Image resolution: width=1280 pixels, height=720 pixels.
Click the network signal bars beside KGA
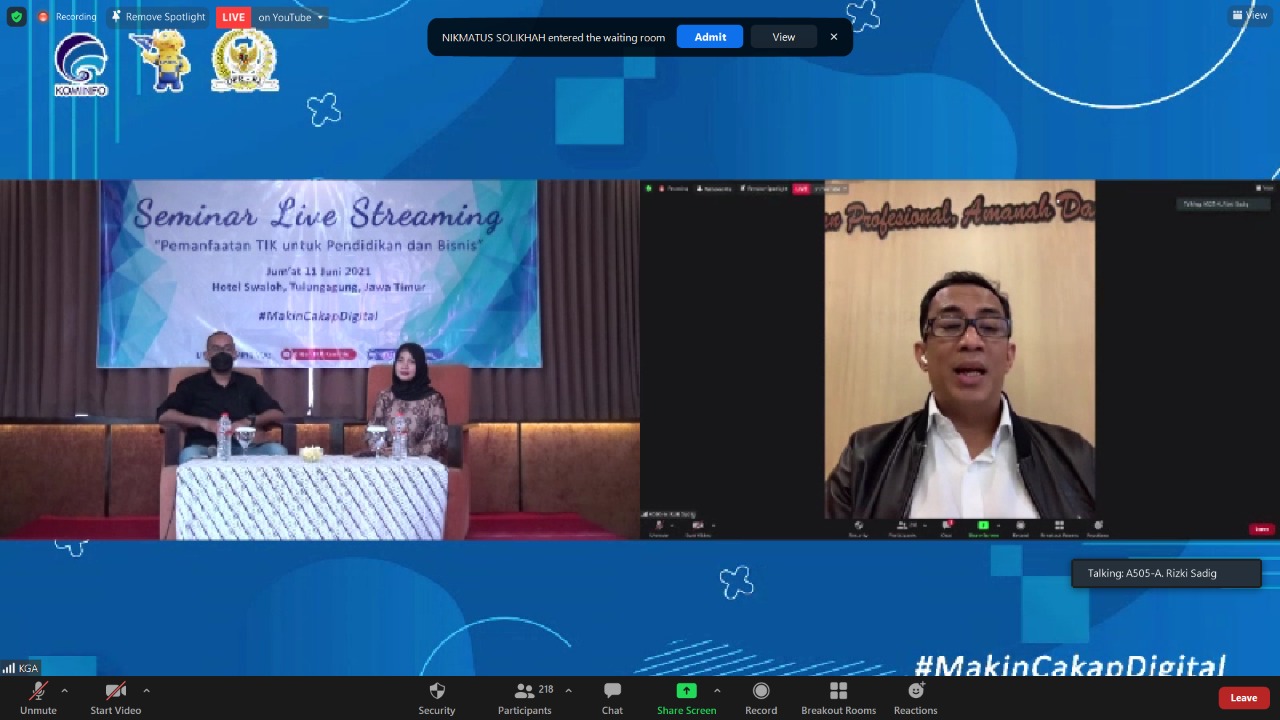pos(9,668)
